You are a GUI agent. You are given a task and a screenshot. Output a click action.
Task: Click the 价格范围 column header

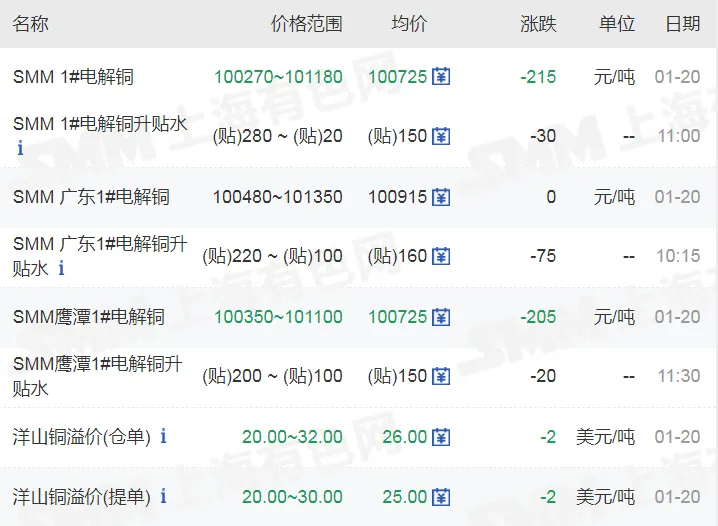(x=306, y=24)
